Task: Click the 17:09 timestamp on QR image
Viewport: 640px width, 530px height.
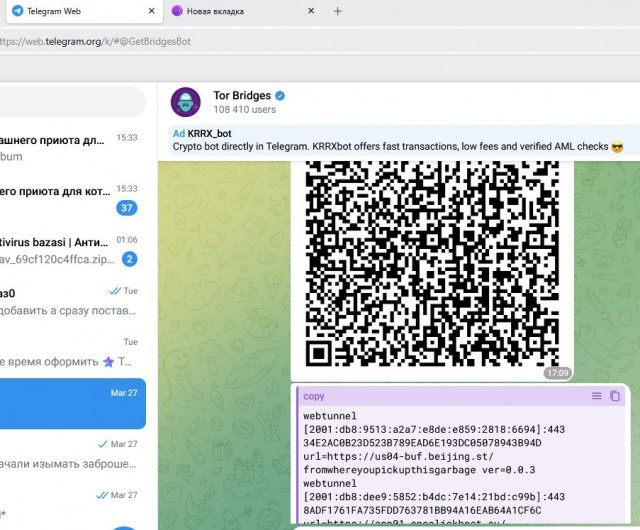Action: pos(558,373)
